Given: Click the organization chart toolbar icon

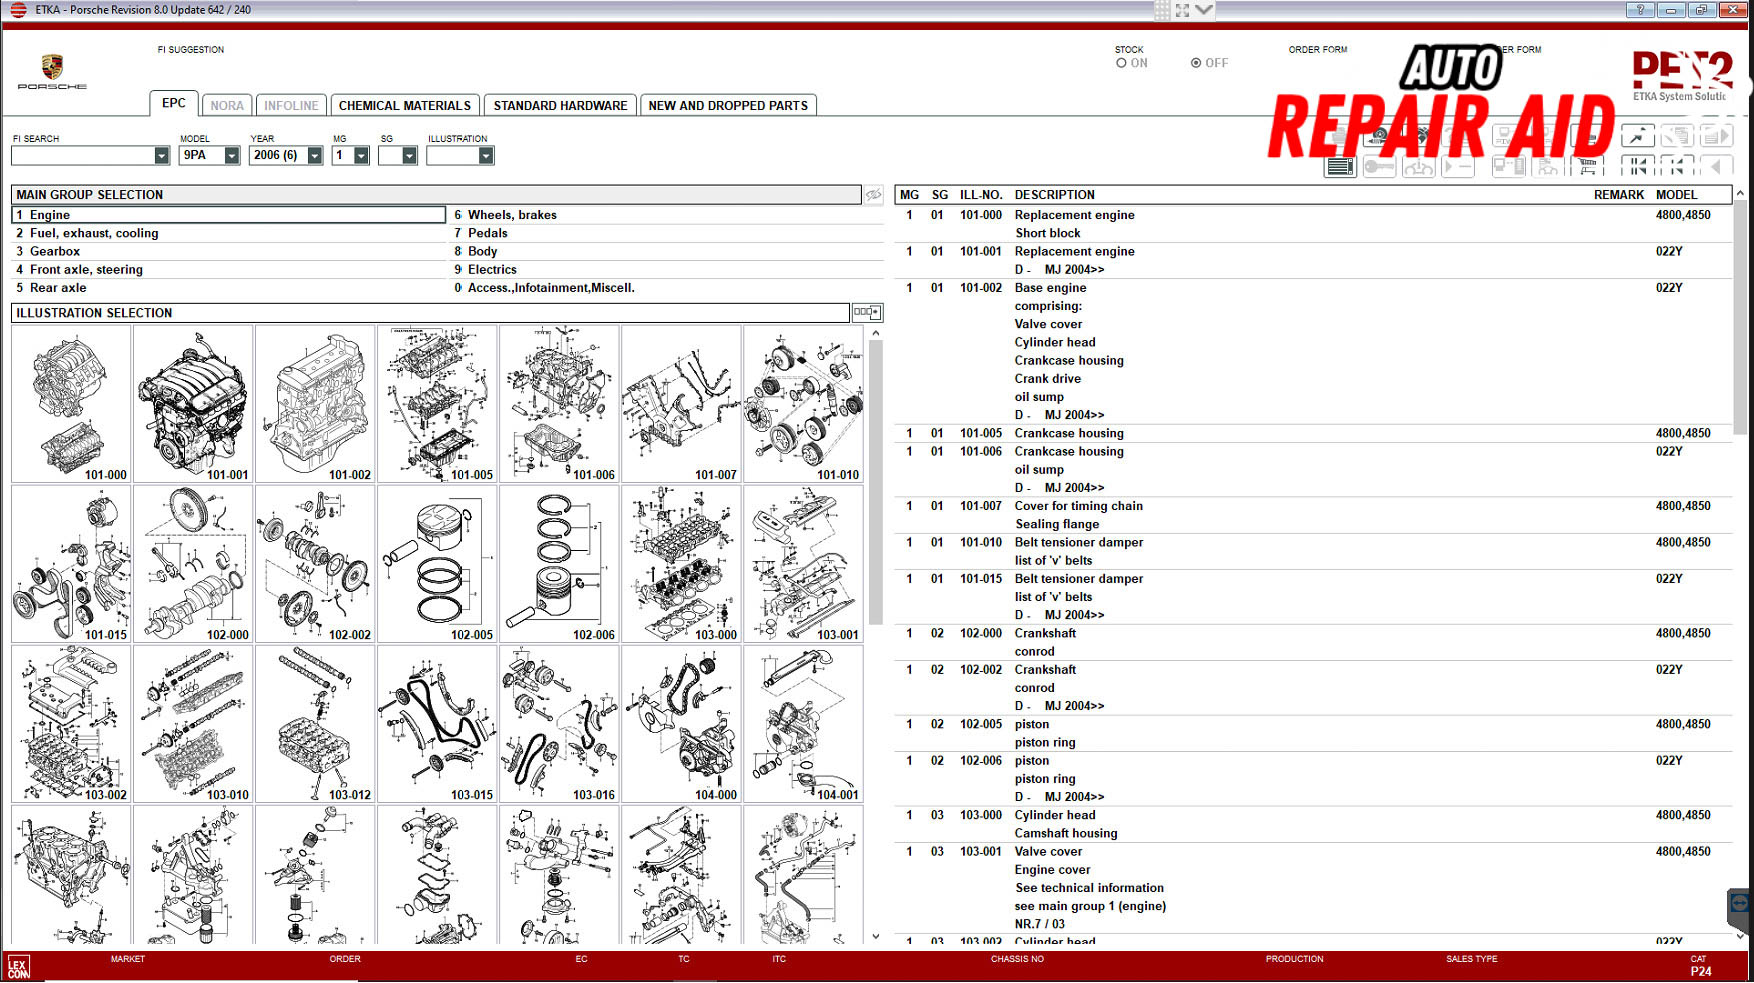Looking at the screenshot, I should point(1548,166).
